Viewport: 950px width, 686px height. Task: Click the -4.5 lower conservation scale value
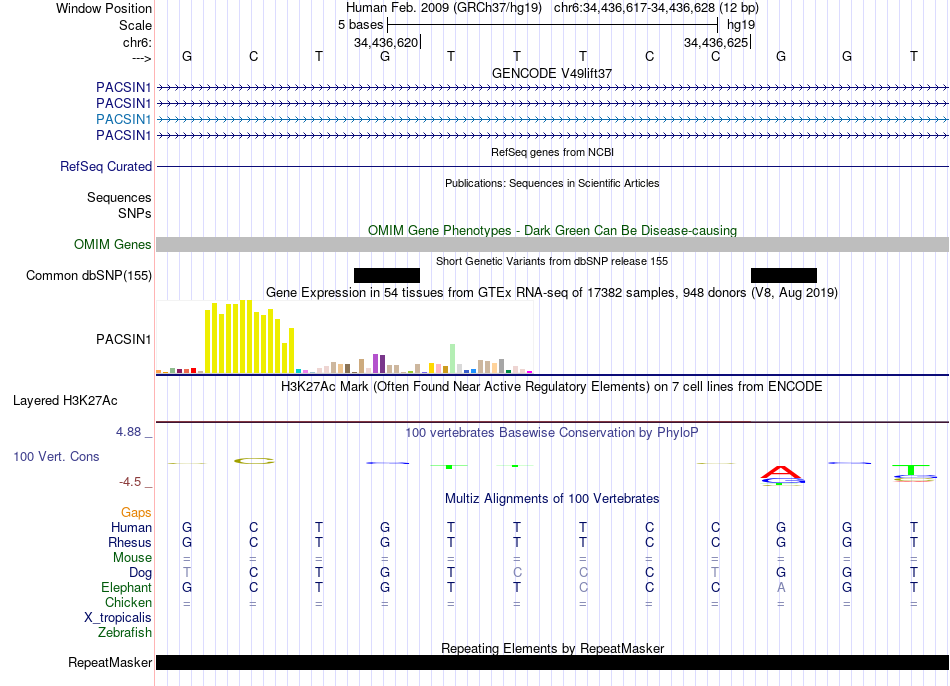click(x=130, y=482)
